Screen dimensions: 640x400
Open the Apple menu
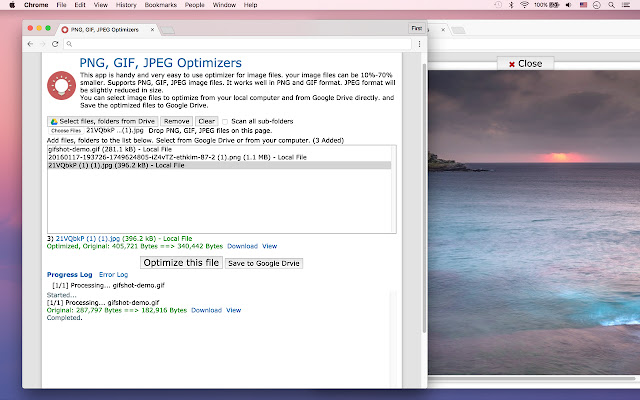[x=12, y=5]
